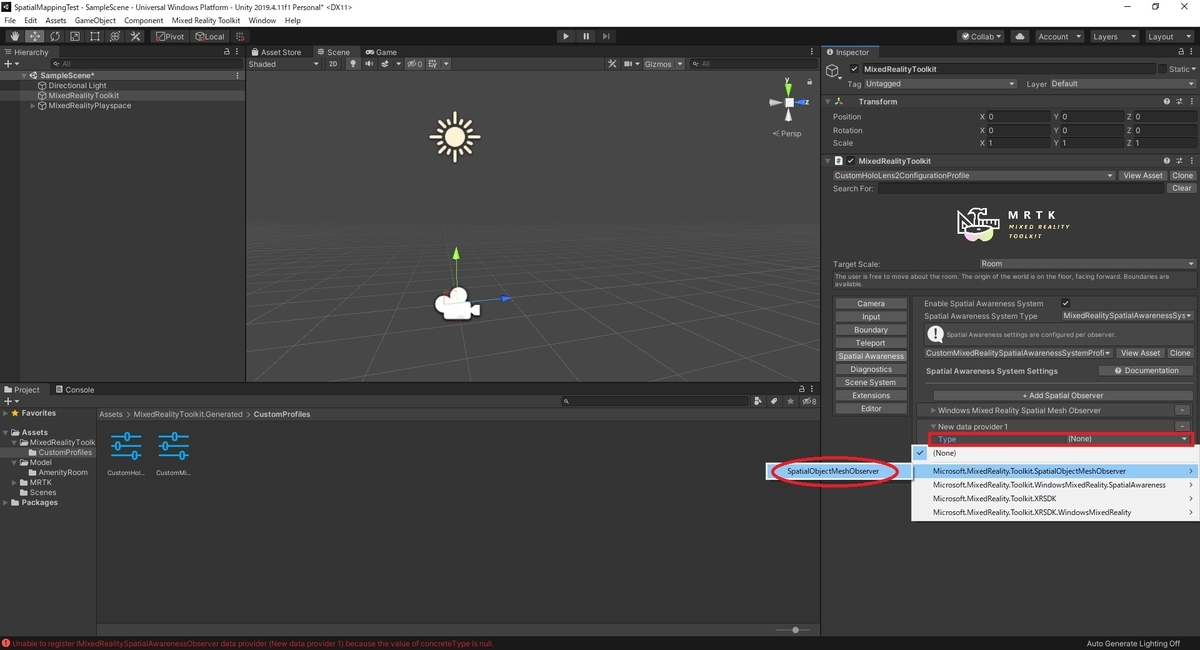The width and height of the screenshot is (1200, 650).
Task: Toggle hidden objects visibility counter icon
Action: [414, 64]
